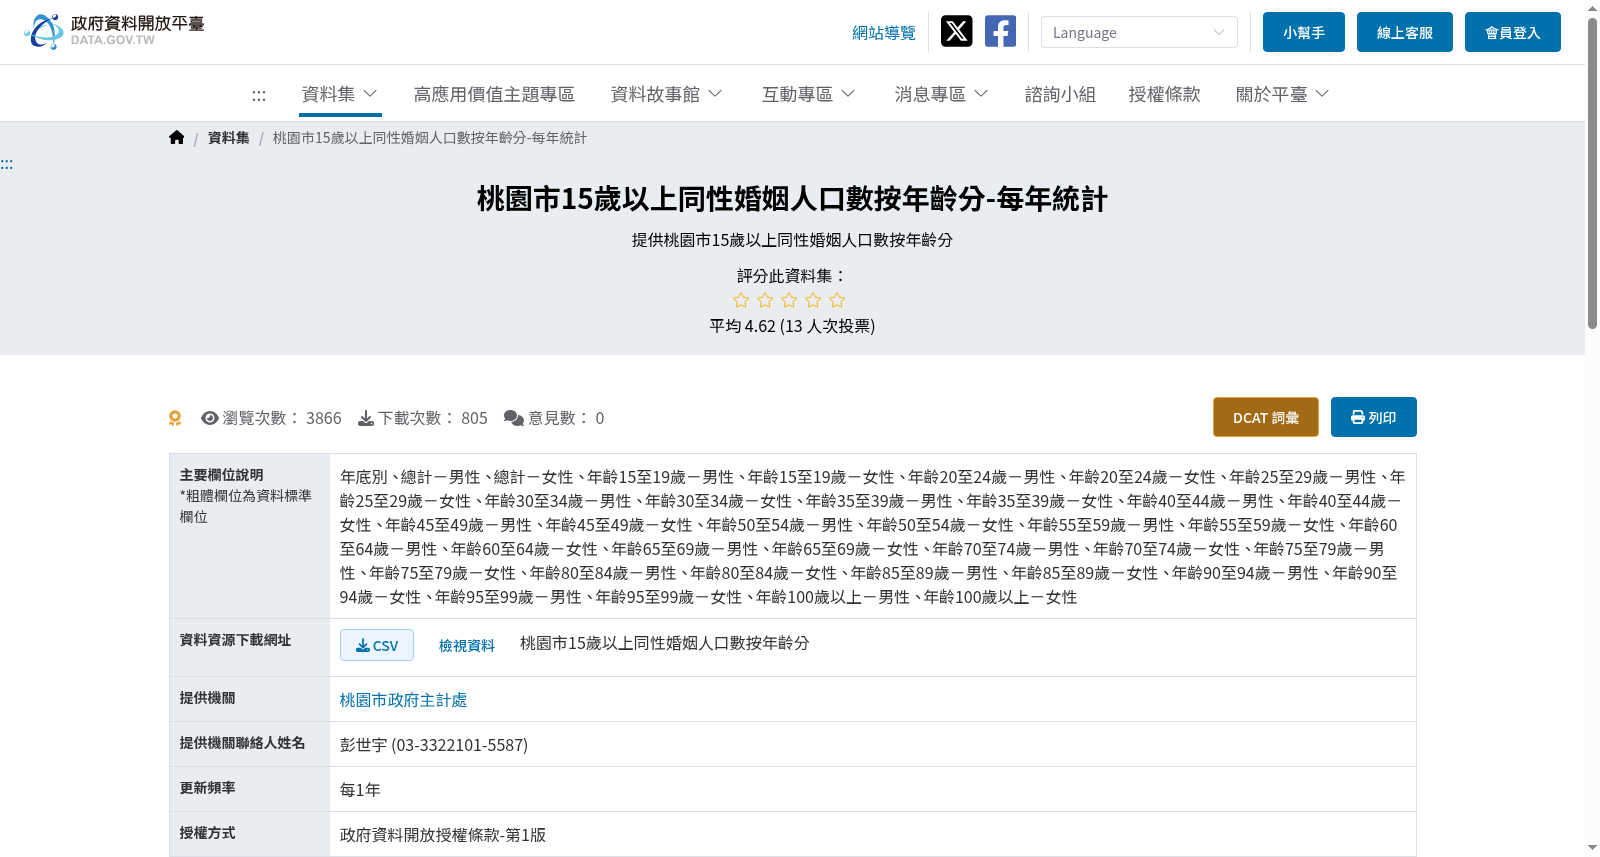Rate dataset with the second star
Image resolution: width=1600 pixels, height=857 pixels.
point(765,300)
